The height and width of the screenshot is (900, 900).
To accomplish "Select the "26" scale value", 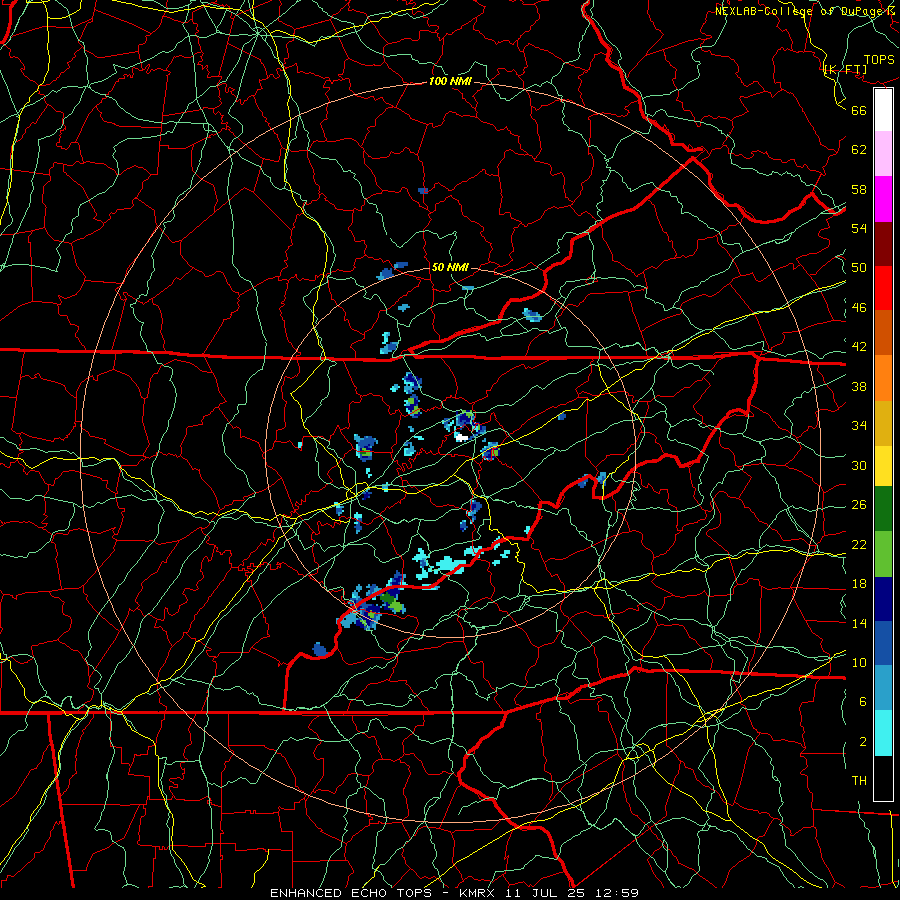I will pyautogui.click(x=859, y=505).
